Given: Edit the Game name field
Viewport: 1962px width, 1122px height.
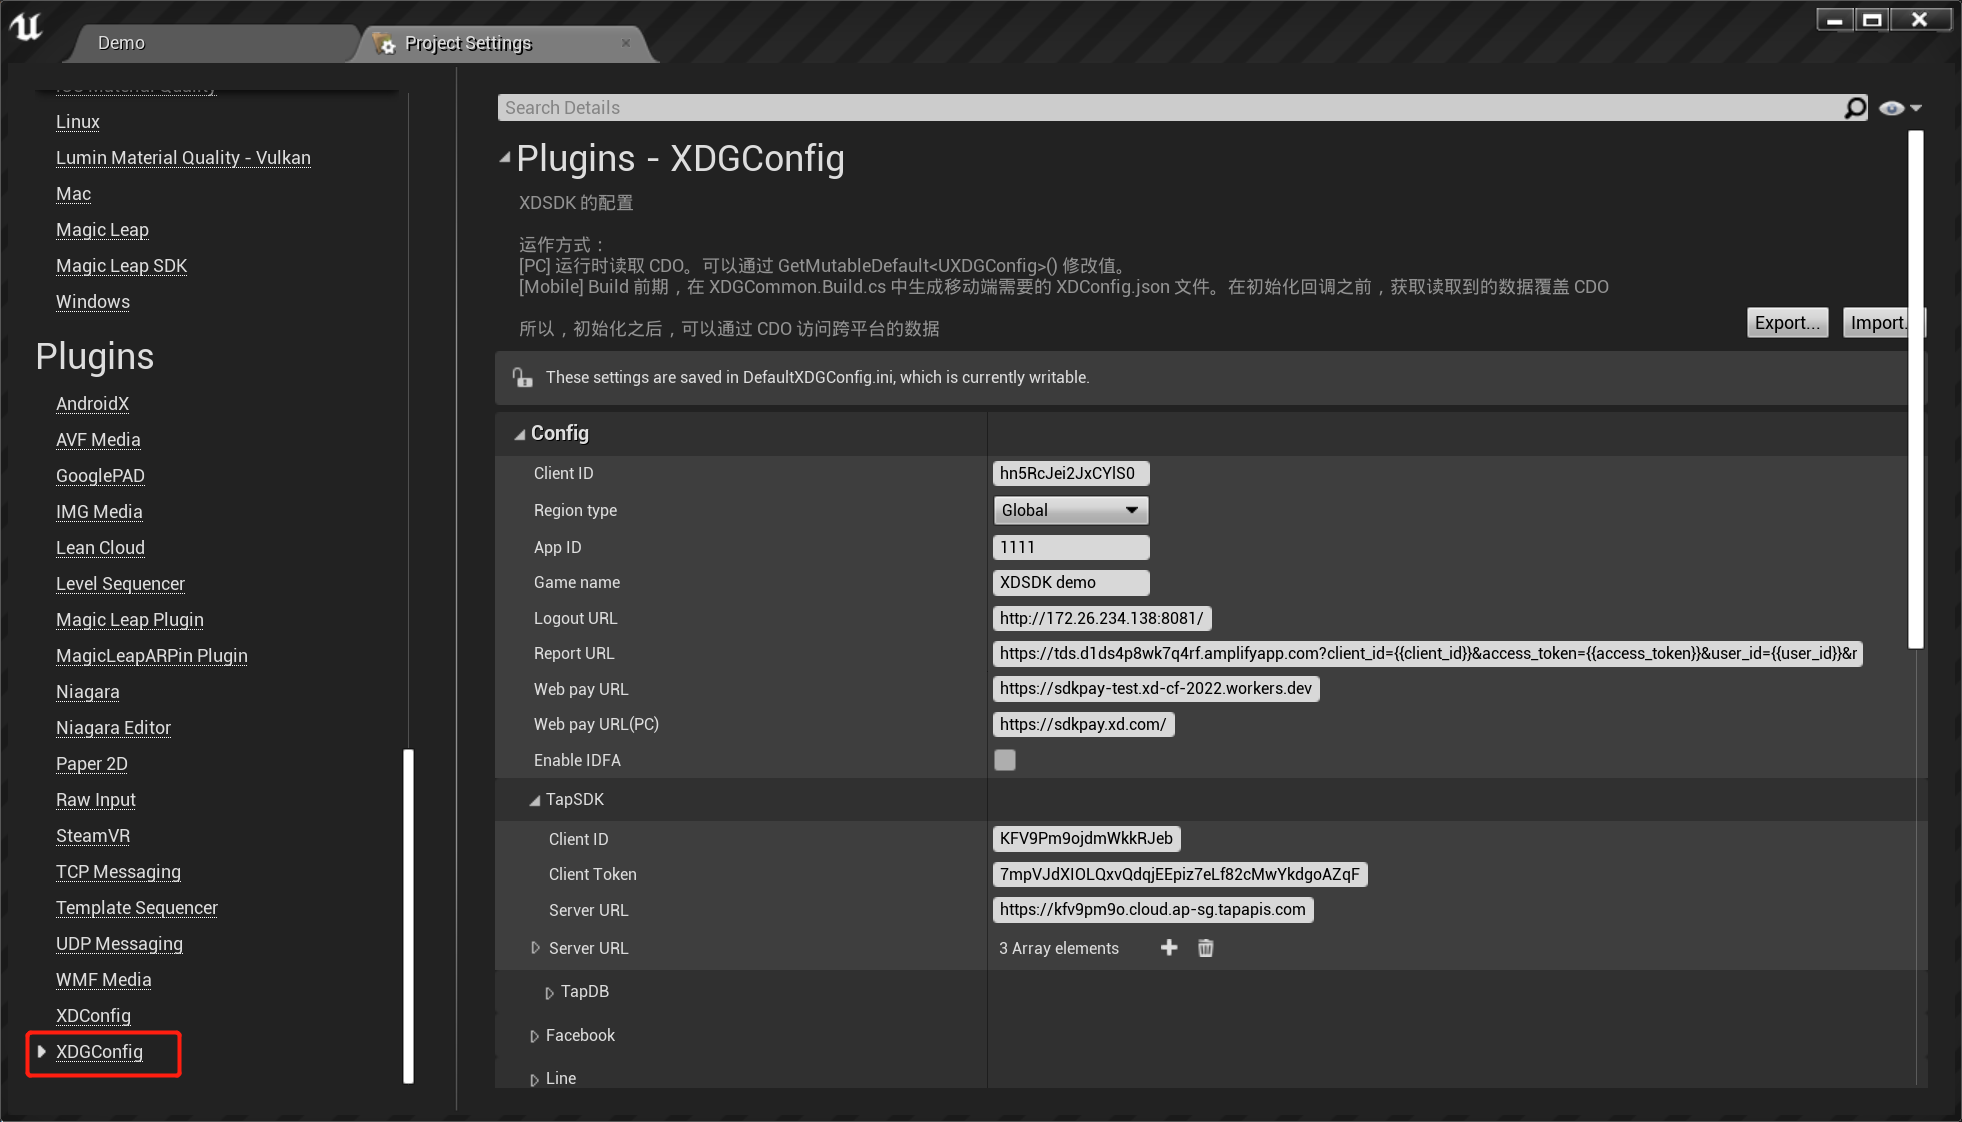Looking at the screenshot, I should click(1071, 582).
